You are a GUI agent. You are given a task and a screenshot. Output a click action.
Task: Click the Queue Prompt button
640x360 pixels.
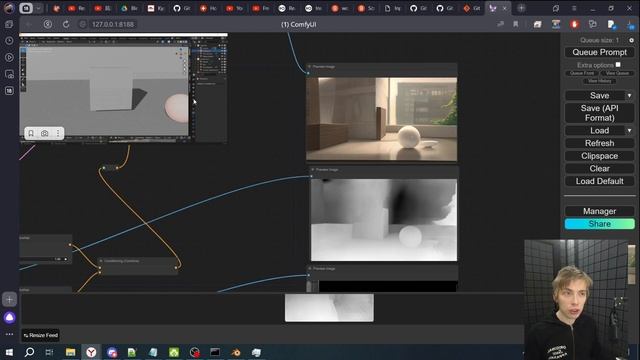click(x=599, y=52)
